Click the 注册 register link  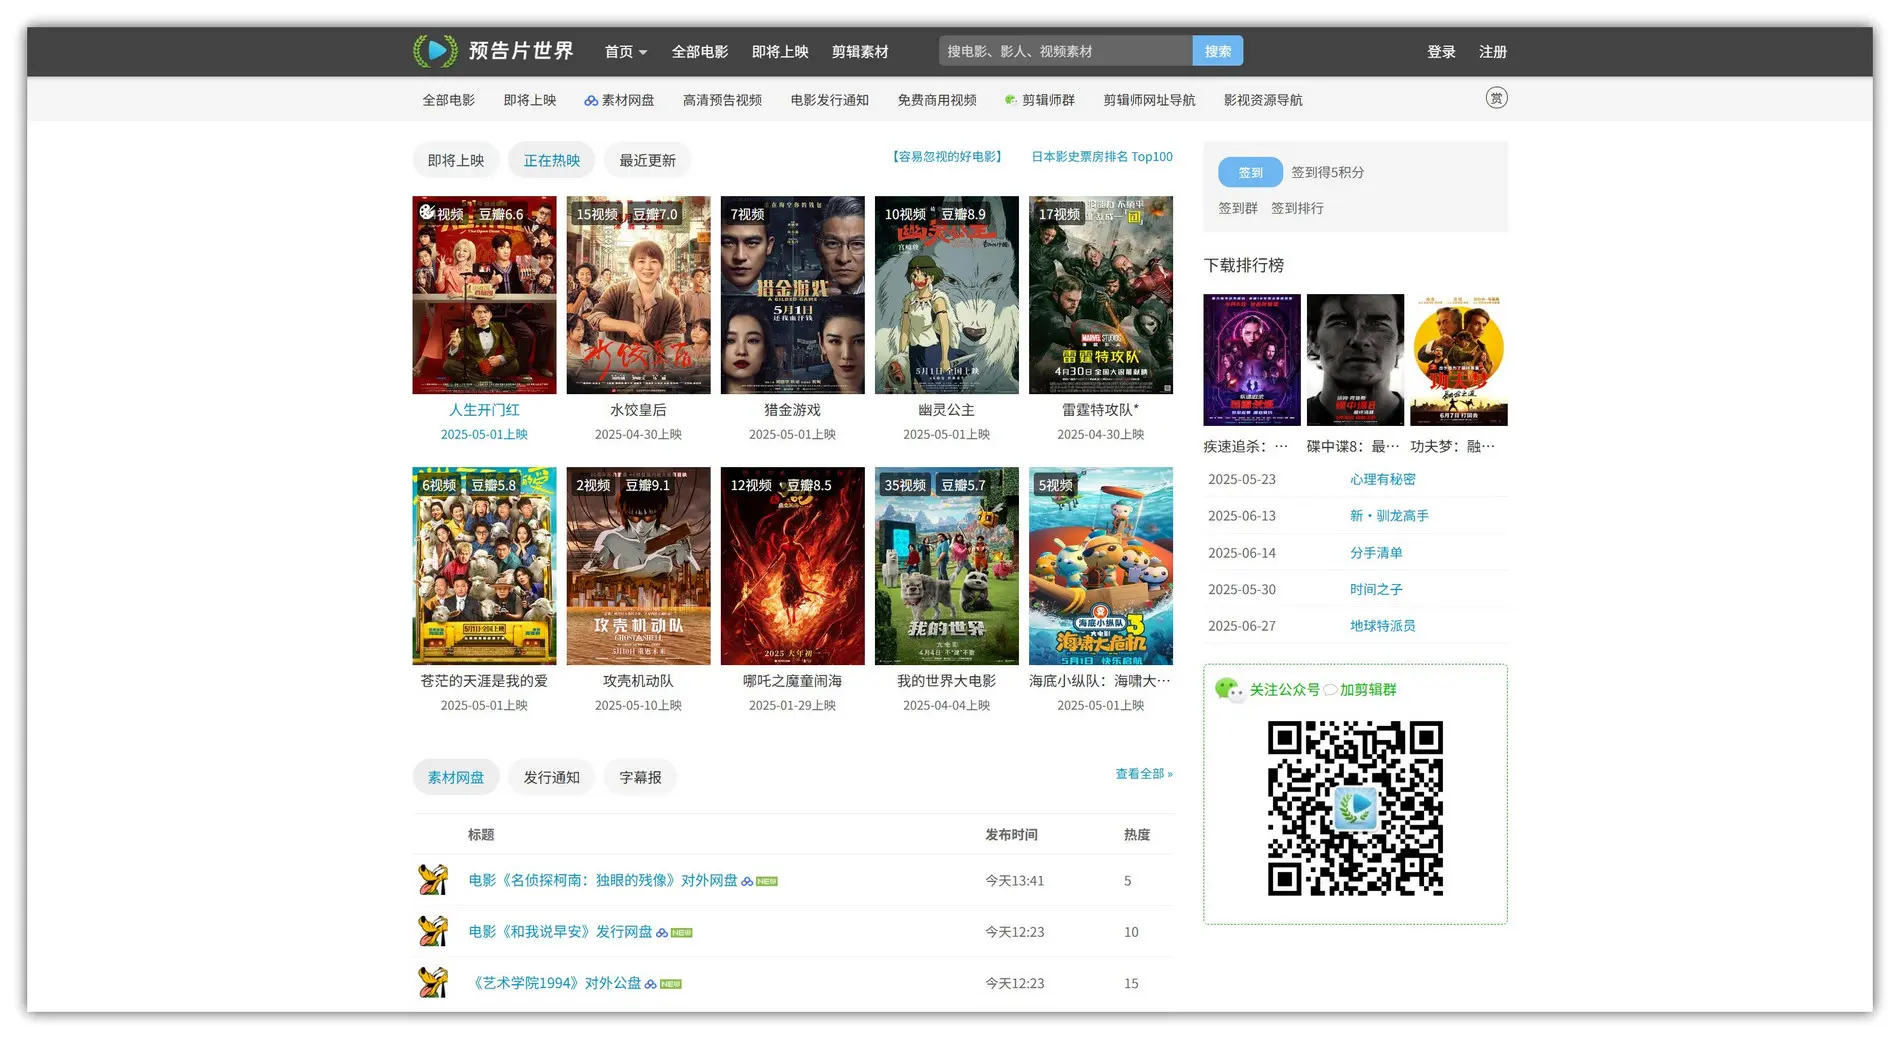coord(1493,52)
